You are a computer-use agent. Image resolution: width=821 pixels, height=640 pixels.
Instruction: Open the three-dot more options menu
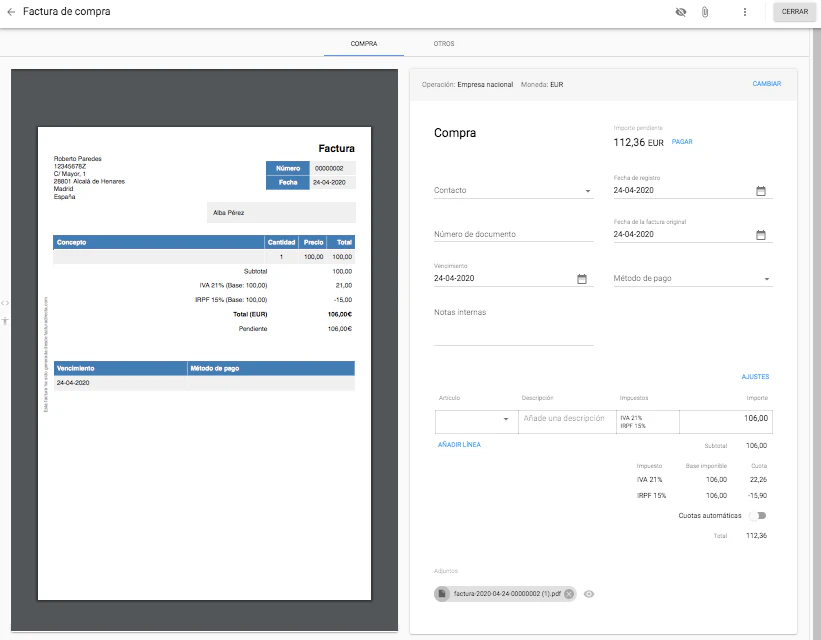pos(745,12)
